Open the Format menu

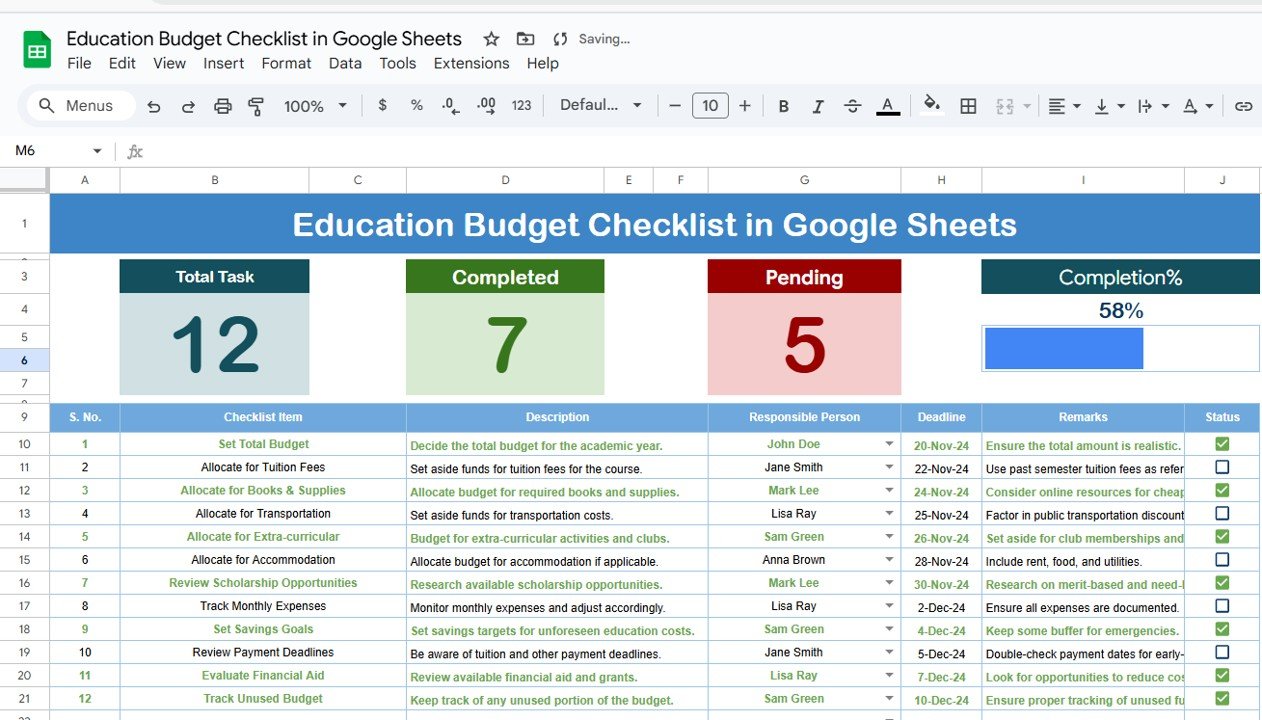tap(286, 63)
